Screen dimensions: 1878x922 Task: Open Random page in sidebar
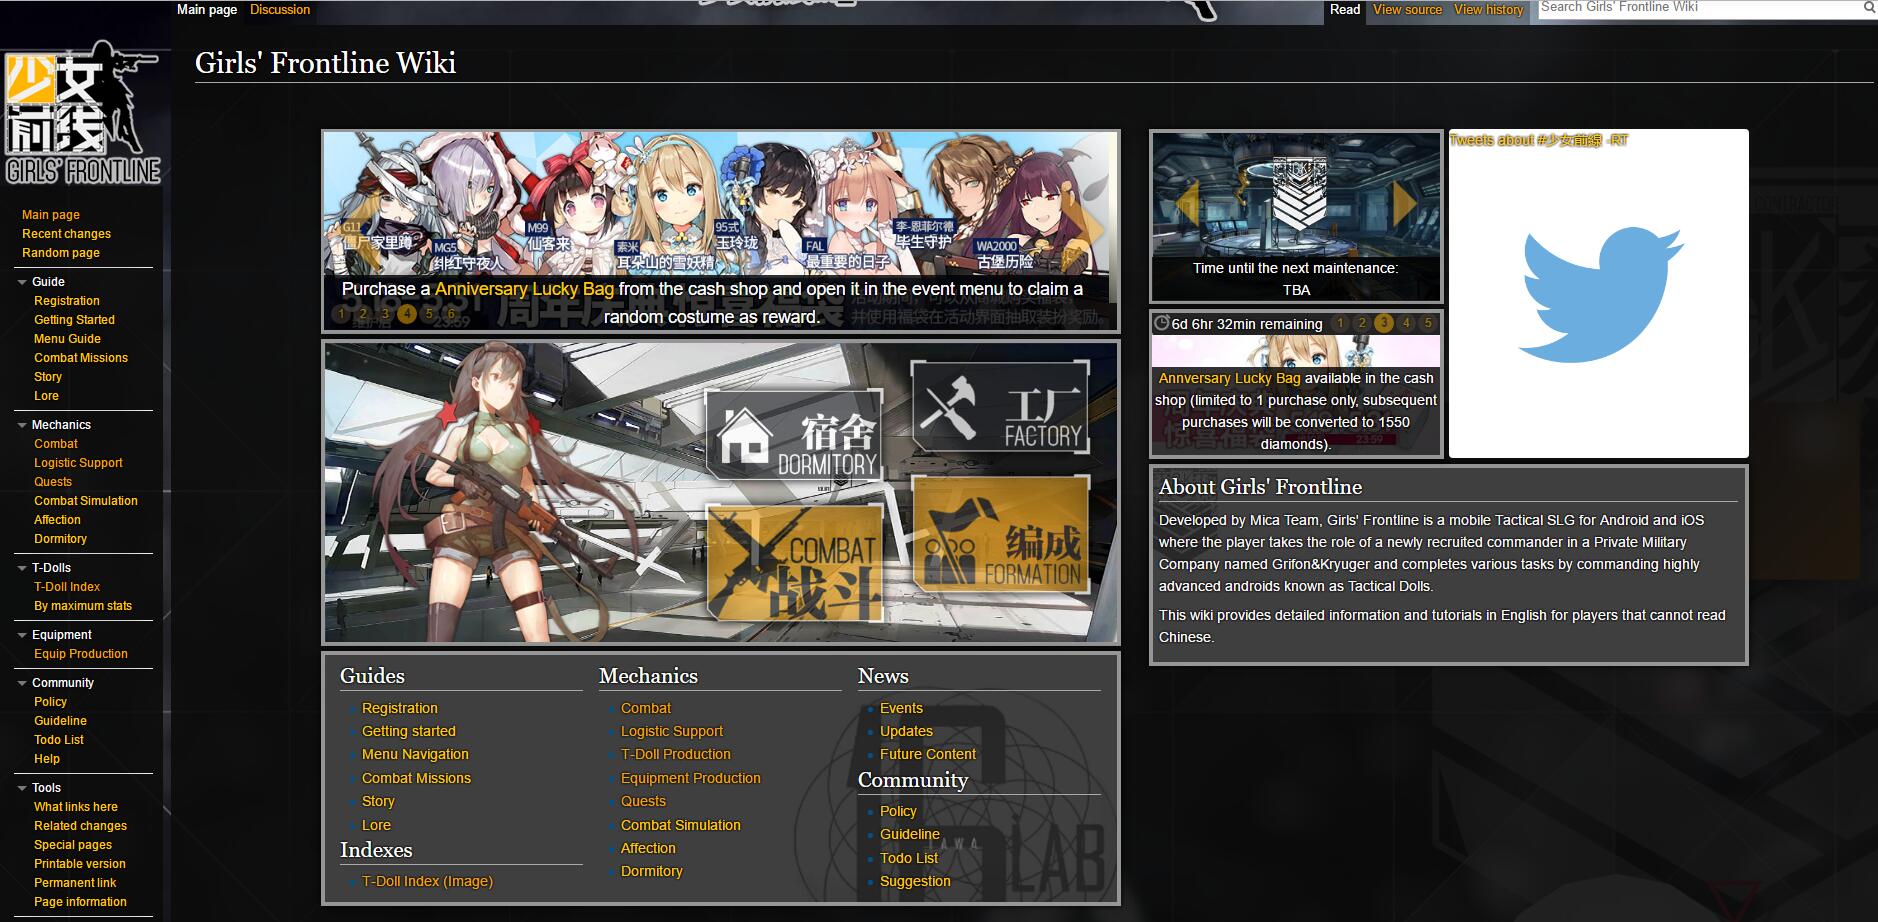(61, 253)
